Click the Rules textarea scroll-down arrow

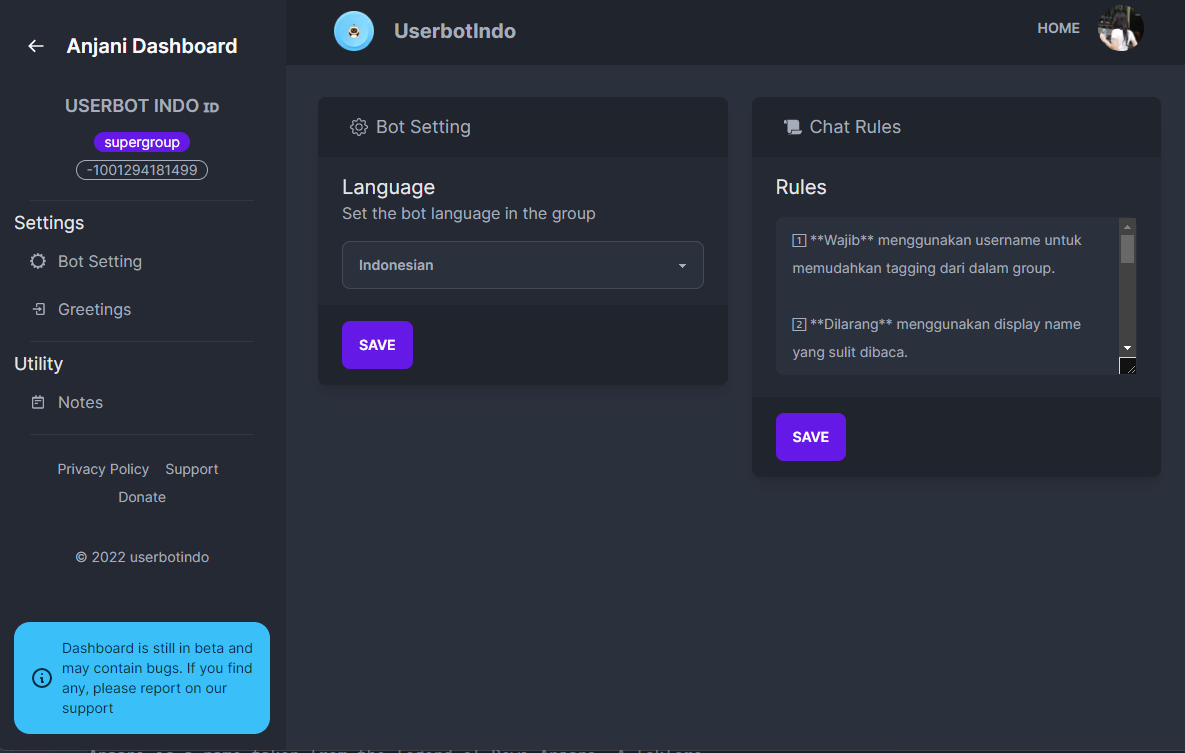(1127, 348)
